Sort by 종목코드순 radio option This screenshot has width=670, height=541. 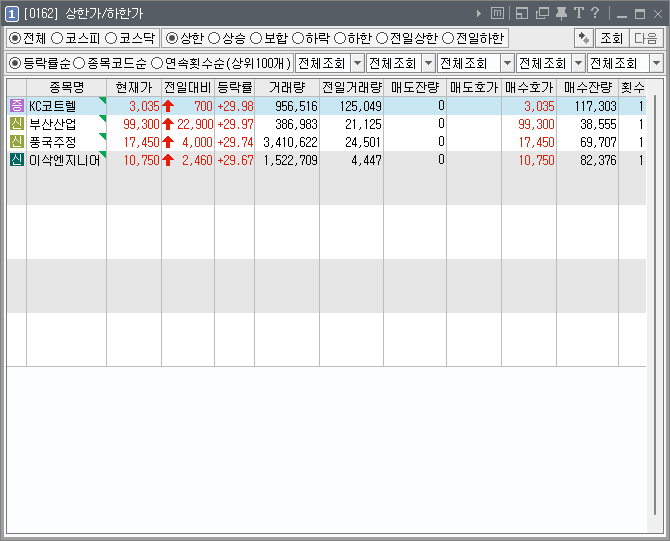(x=79, y=64)
